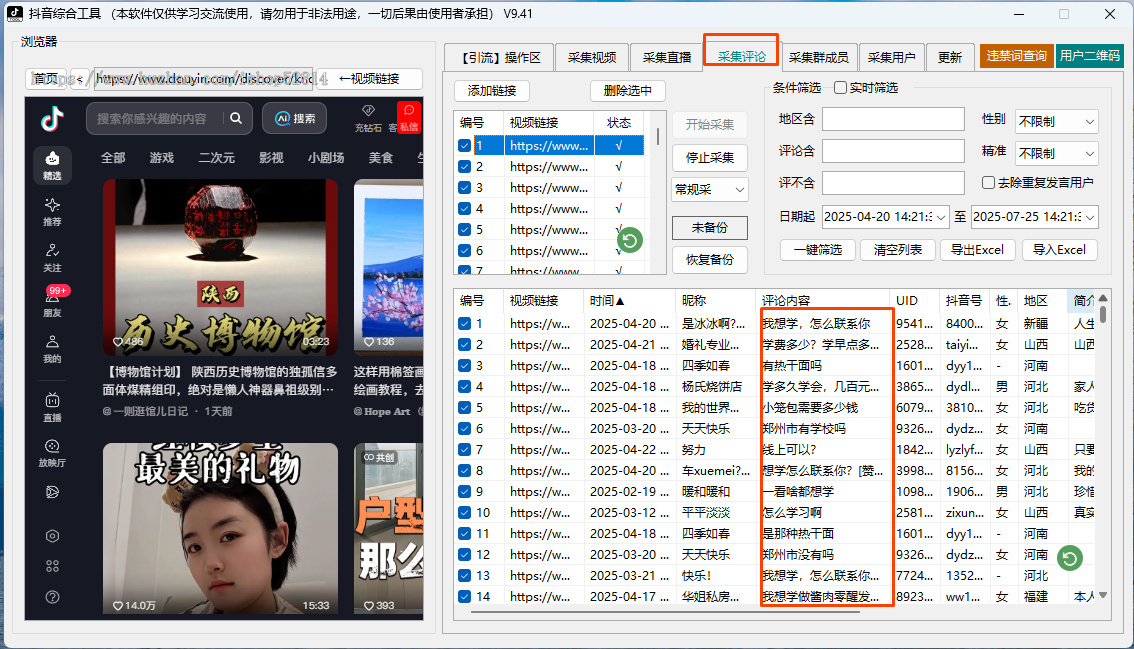Open 用户二维码 green button

[x=1089, y=56]
